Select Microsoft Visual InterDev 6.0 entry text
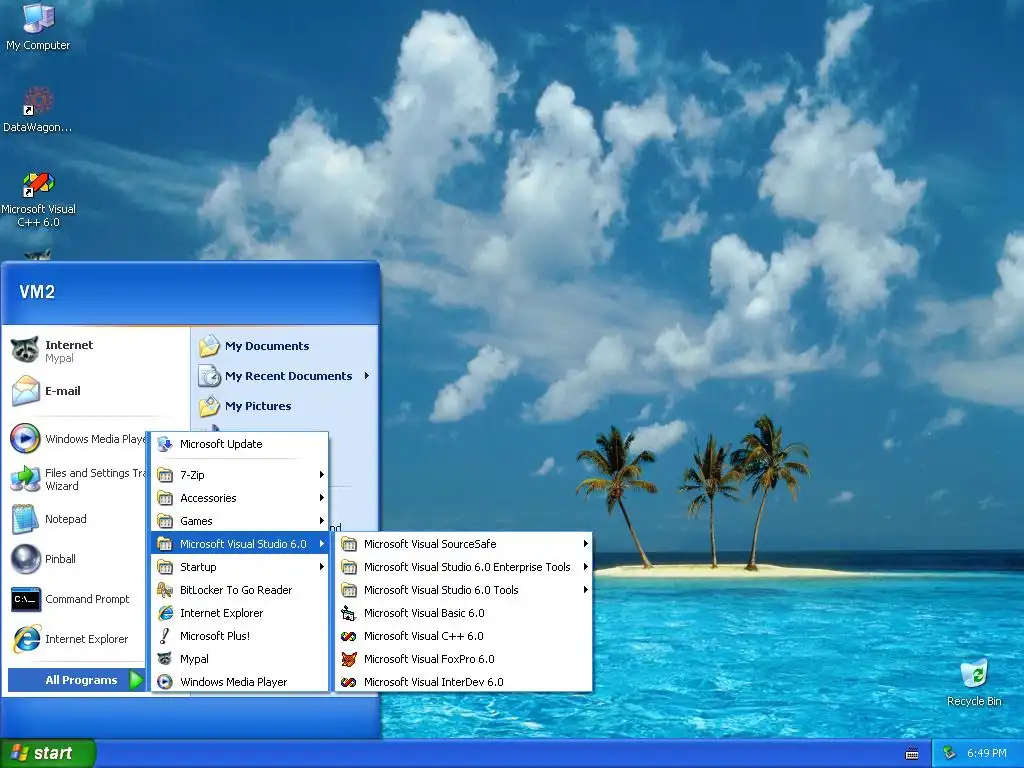 (x=434, y=682)
